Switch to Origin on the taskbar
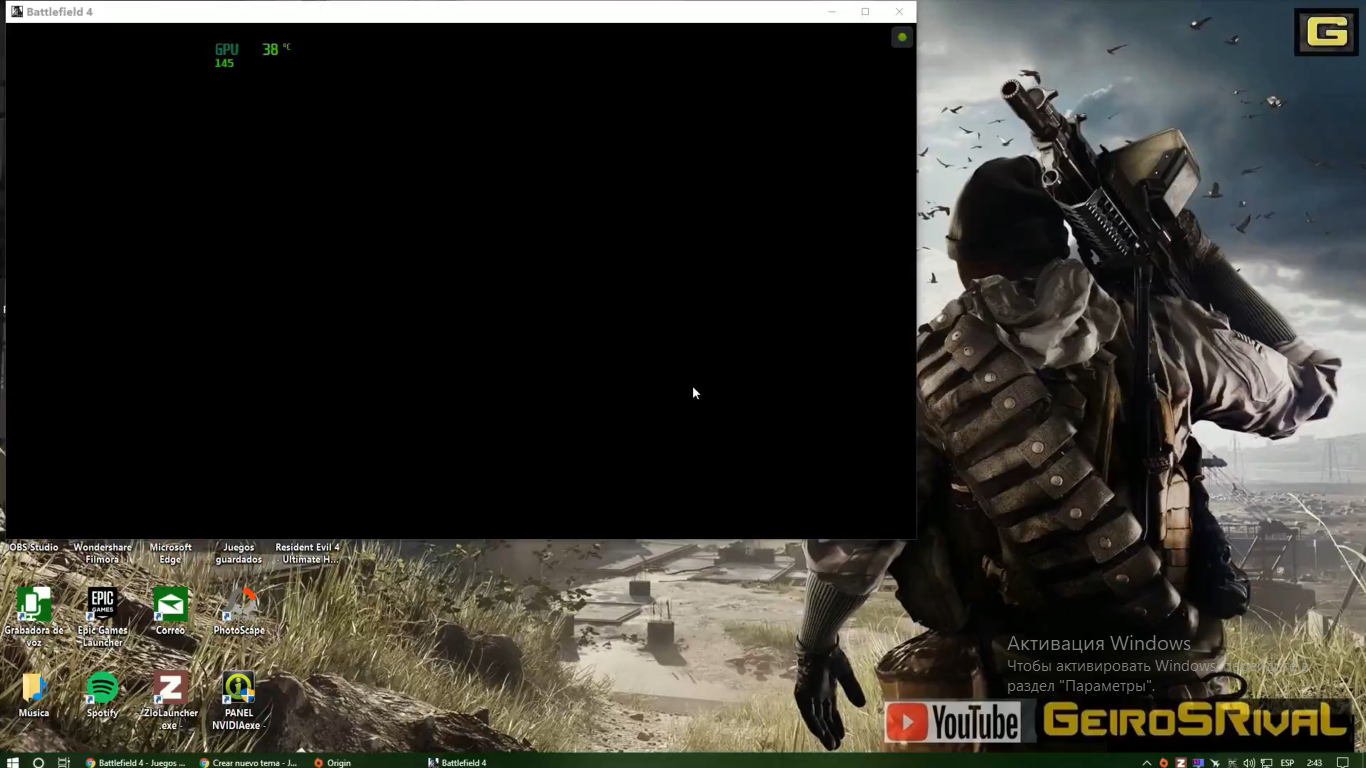 [x=333, y=762]
